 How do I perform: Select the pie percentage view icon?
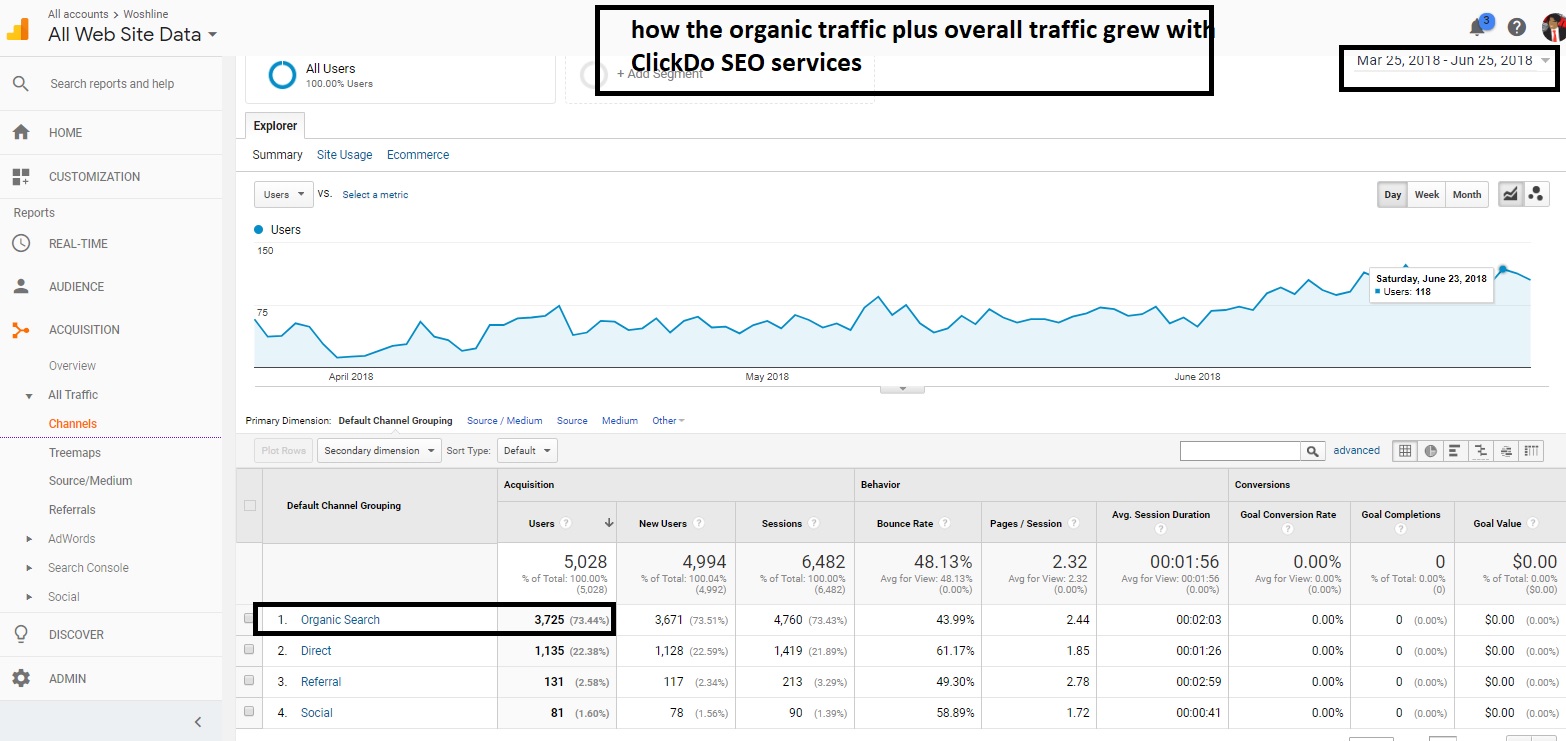tap(1431, 451)
